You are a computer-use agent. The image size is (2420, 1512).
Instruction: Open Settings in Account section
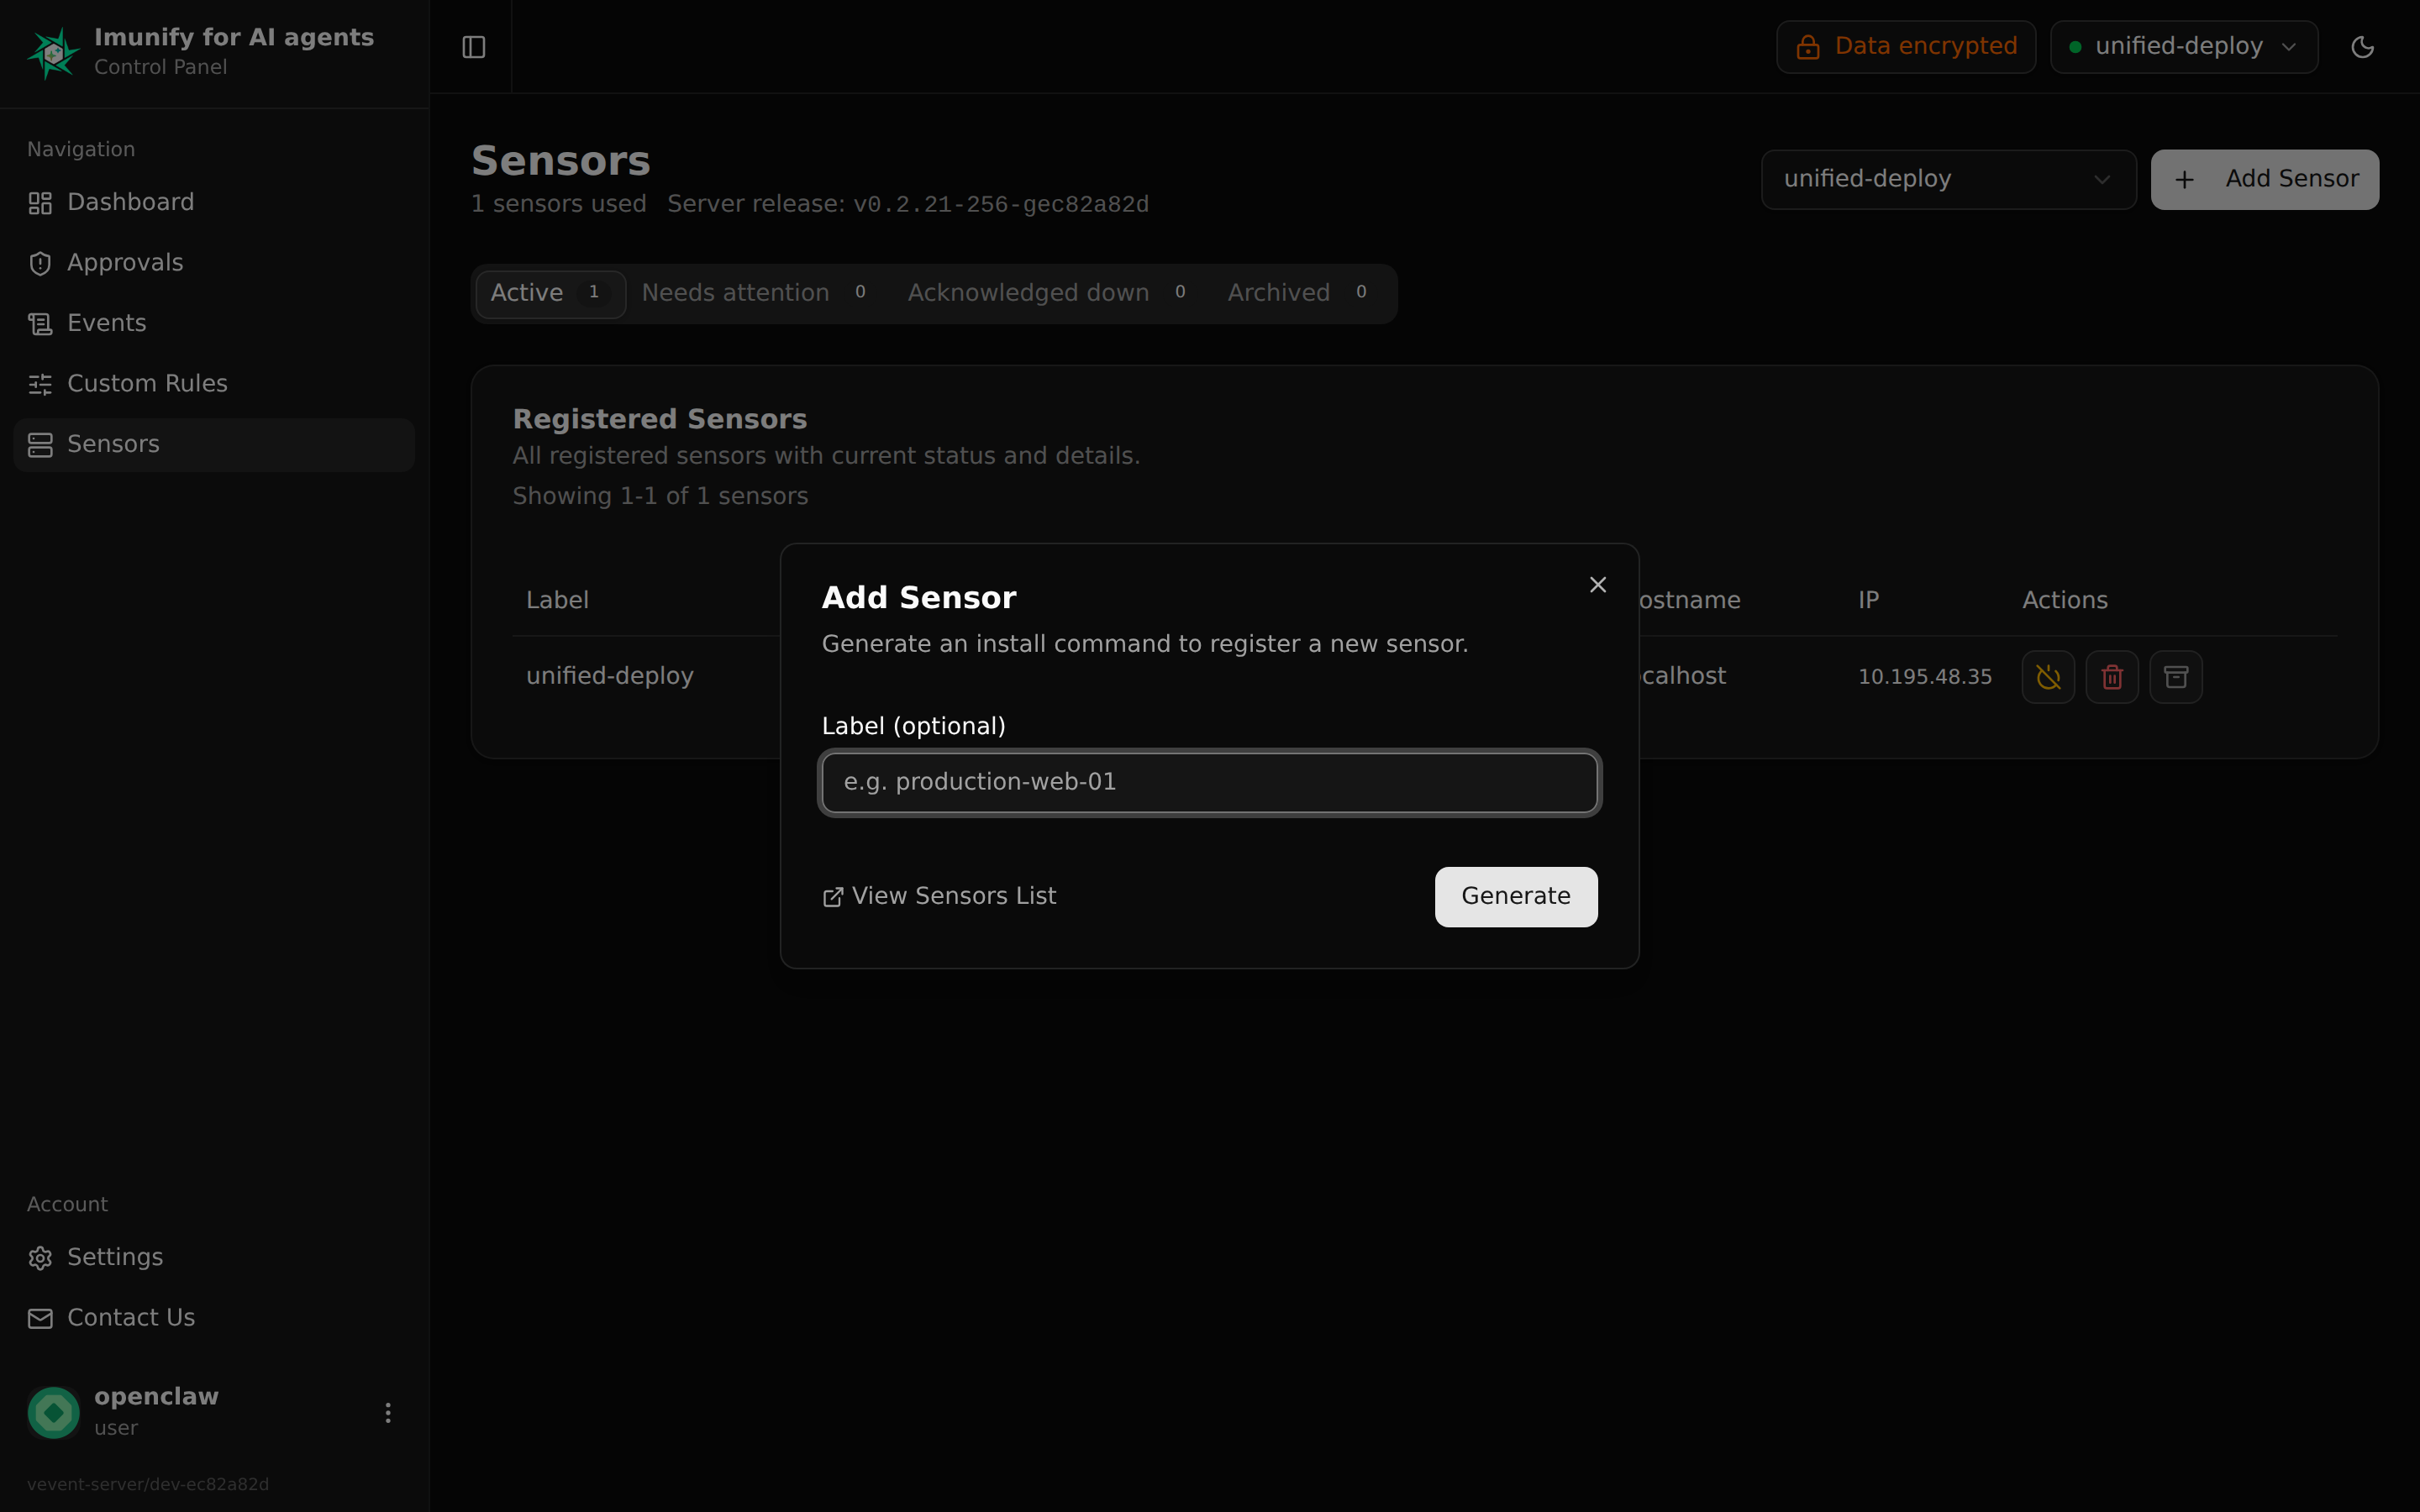[x=214, y=1257]
